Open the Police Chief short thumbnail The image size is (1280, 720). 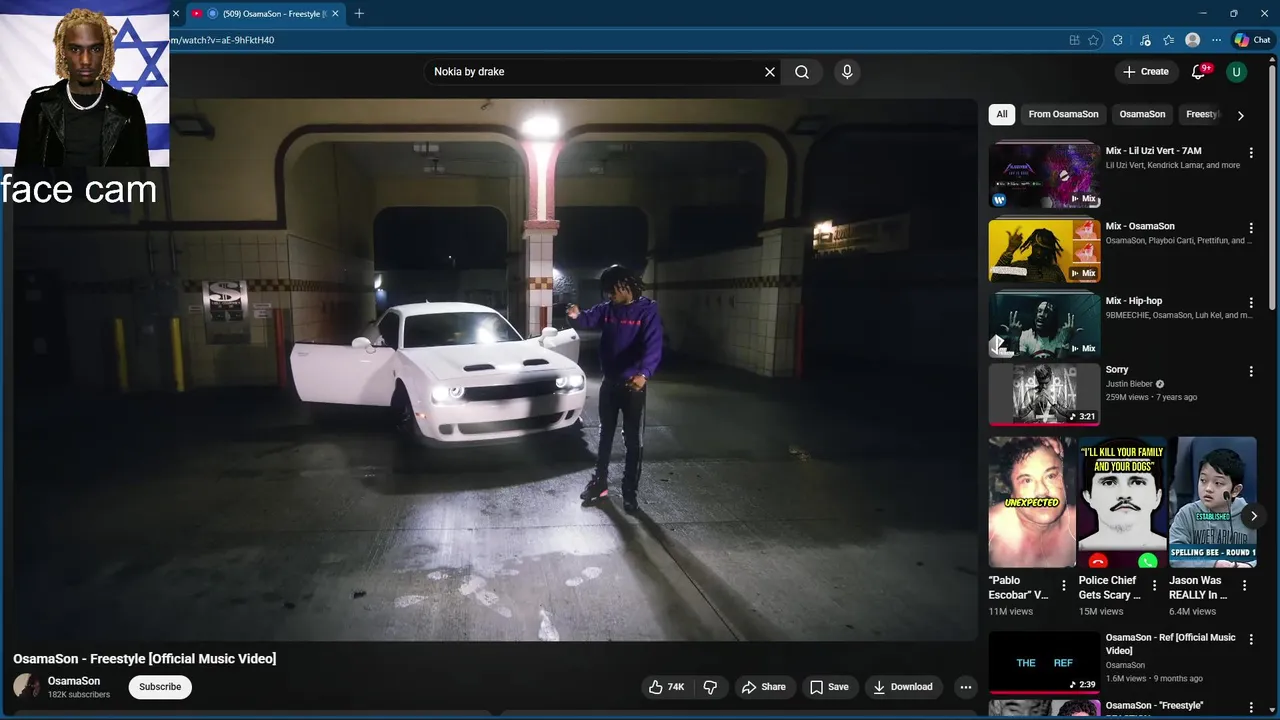[1122, 502]
